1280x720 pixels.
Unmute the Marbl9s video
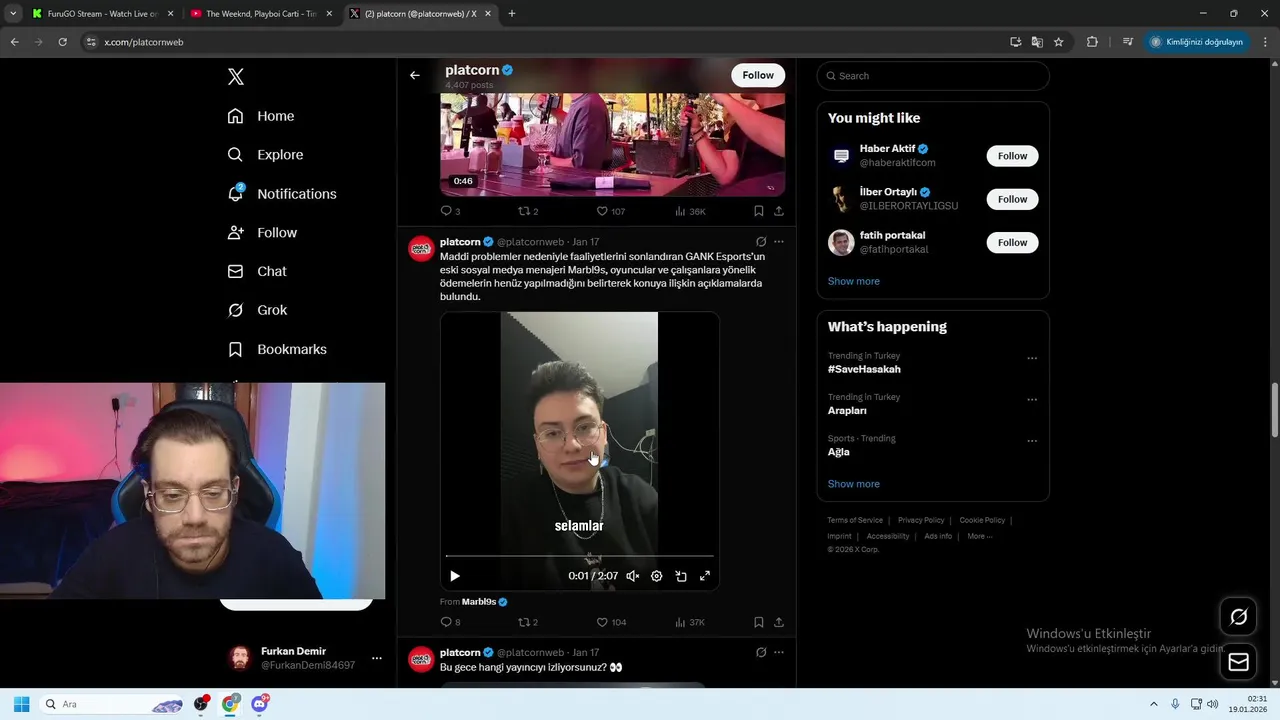tap(633, 576)
